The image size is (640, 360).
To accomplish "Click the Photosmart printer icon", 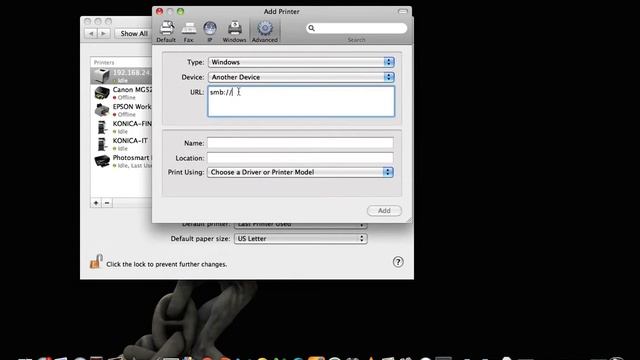I will click(102, 161).
